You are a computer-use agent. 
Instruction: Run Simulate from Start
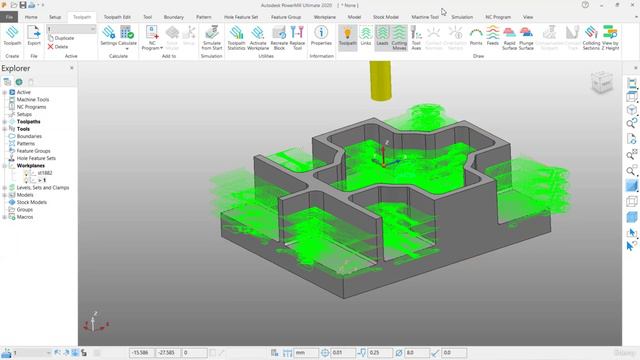[211, 38]
